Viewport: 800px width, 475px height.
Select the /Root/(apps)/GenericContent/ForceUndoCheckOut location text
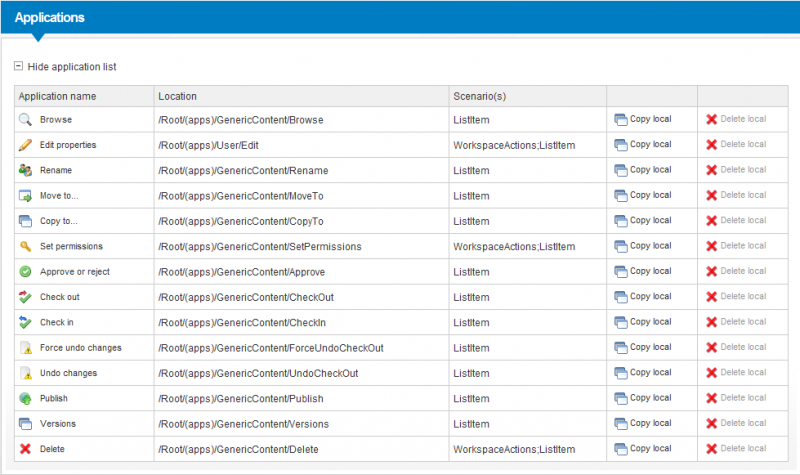271,348
